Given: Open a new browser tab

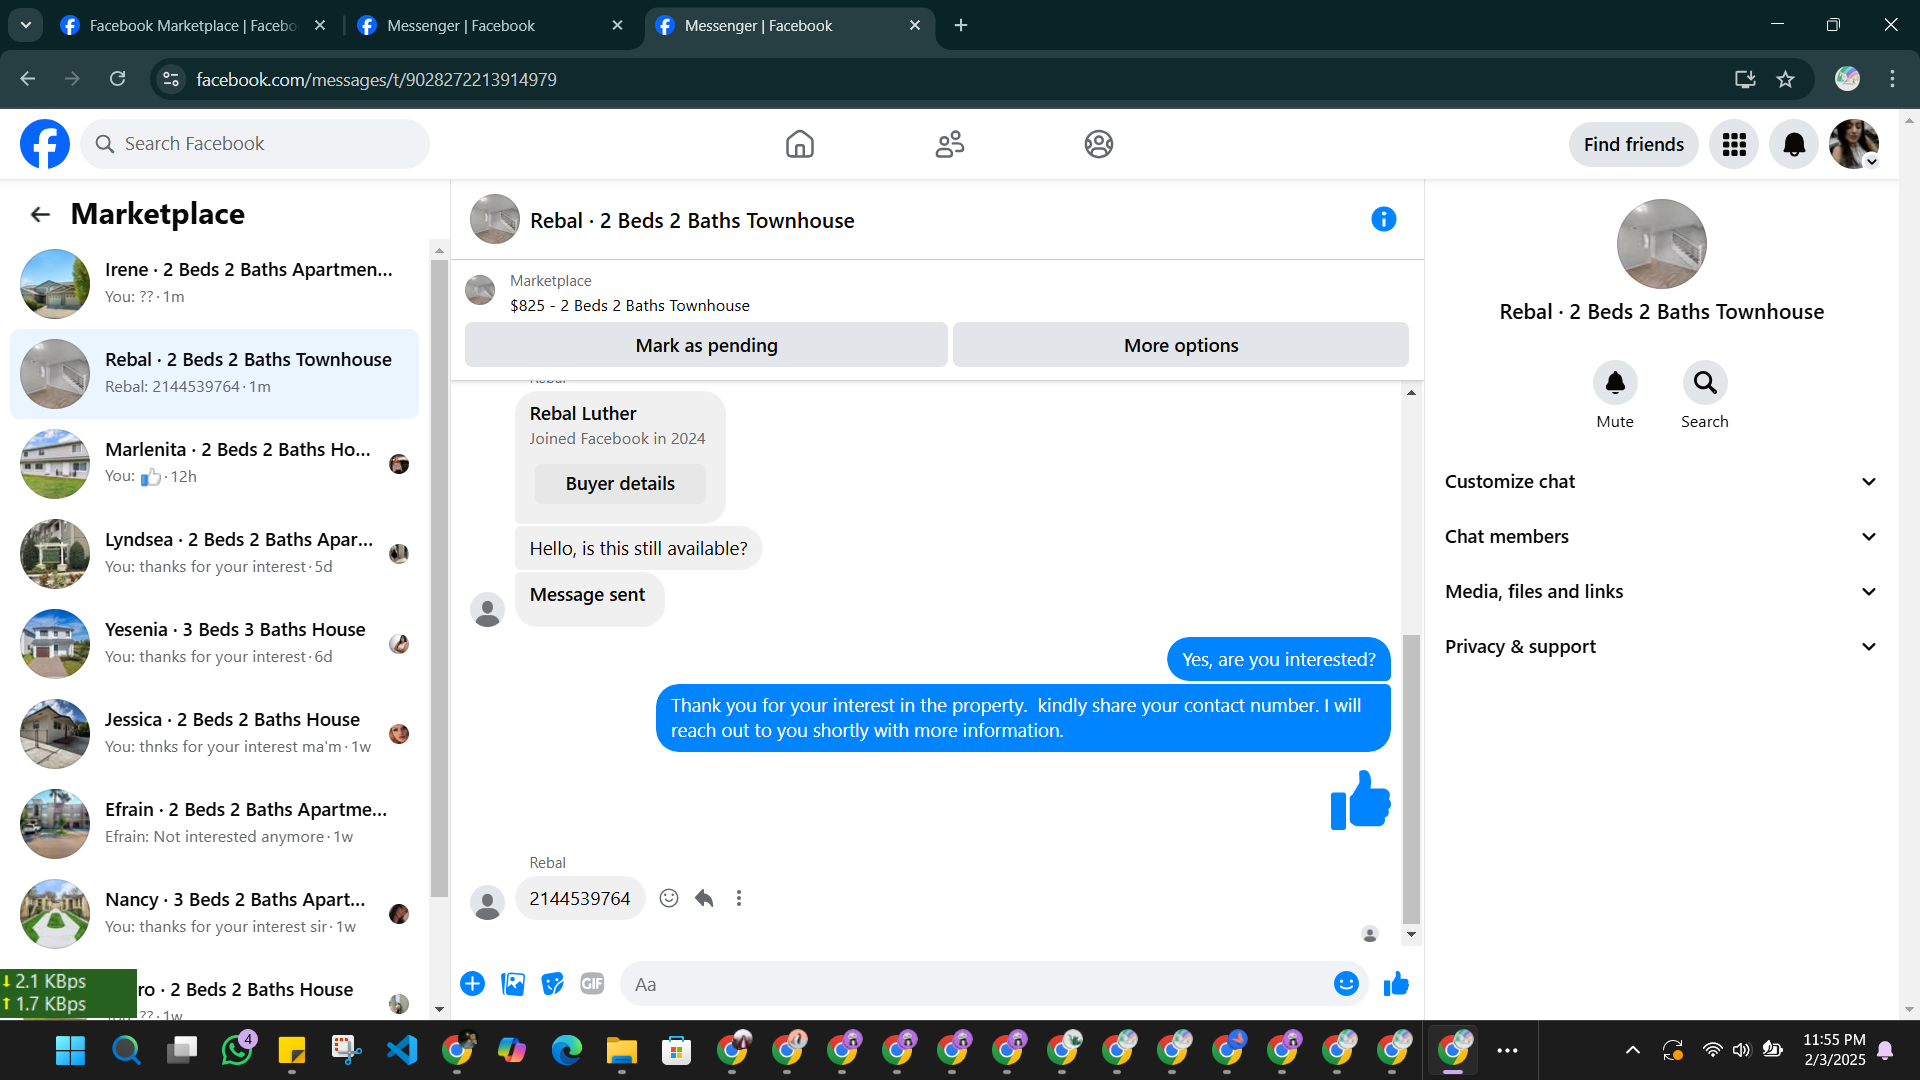Looking at the screenshot, I should pos(961,25).
